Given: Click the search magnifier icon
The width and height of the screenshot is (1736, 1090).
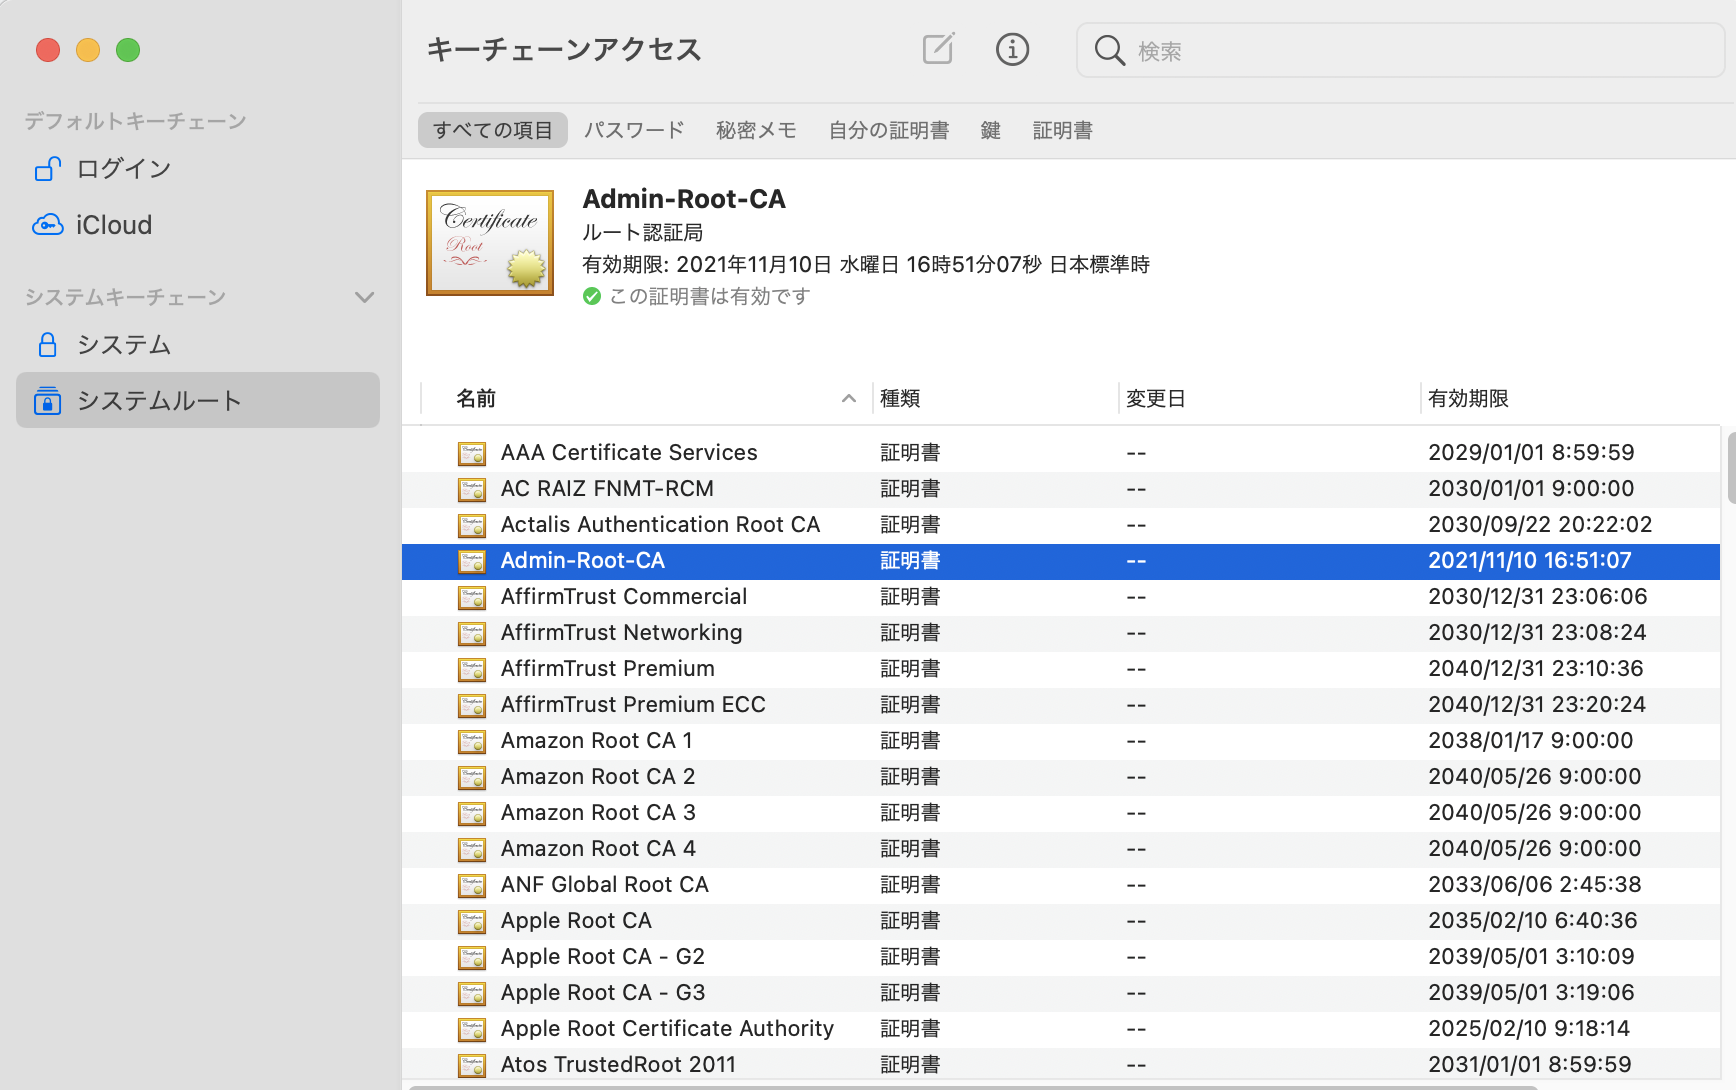Looking at the screenshot, I should (x=1109, y=50).
